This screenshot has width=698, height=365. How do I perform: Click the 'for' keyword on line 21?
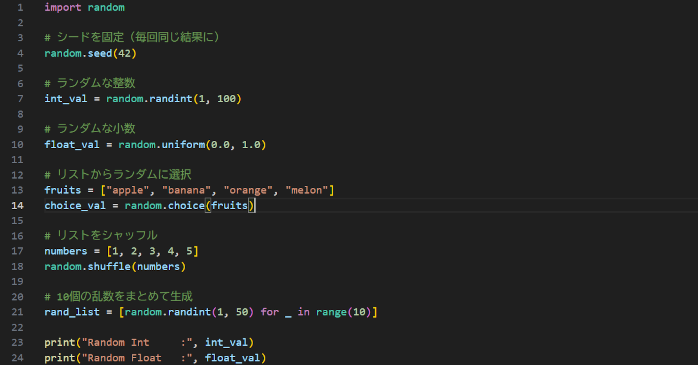270,312
